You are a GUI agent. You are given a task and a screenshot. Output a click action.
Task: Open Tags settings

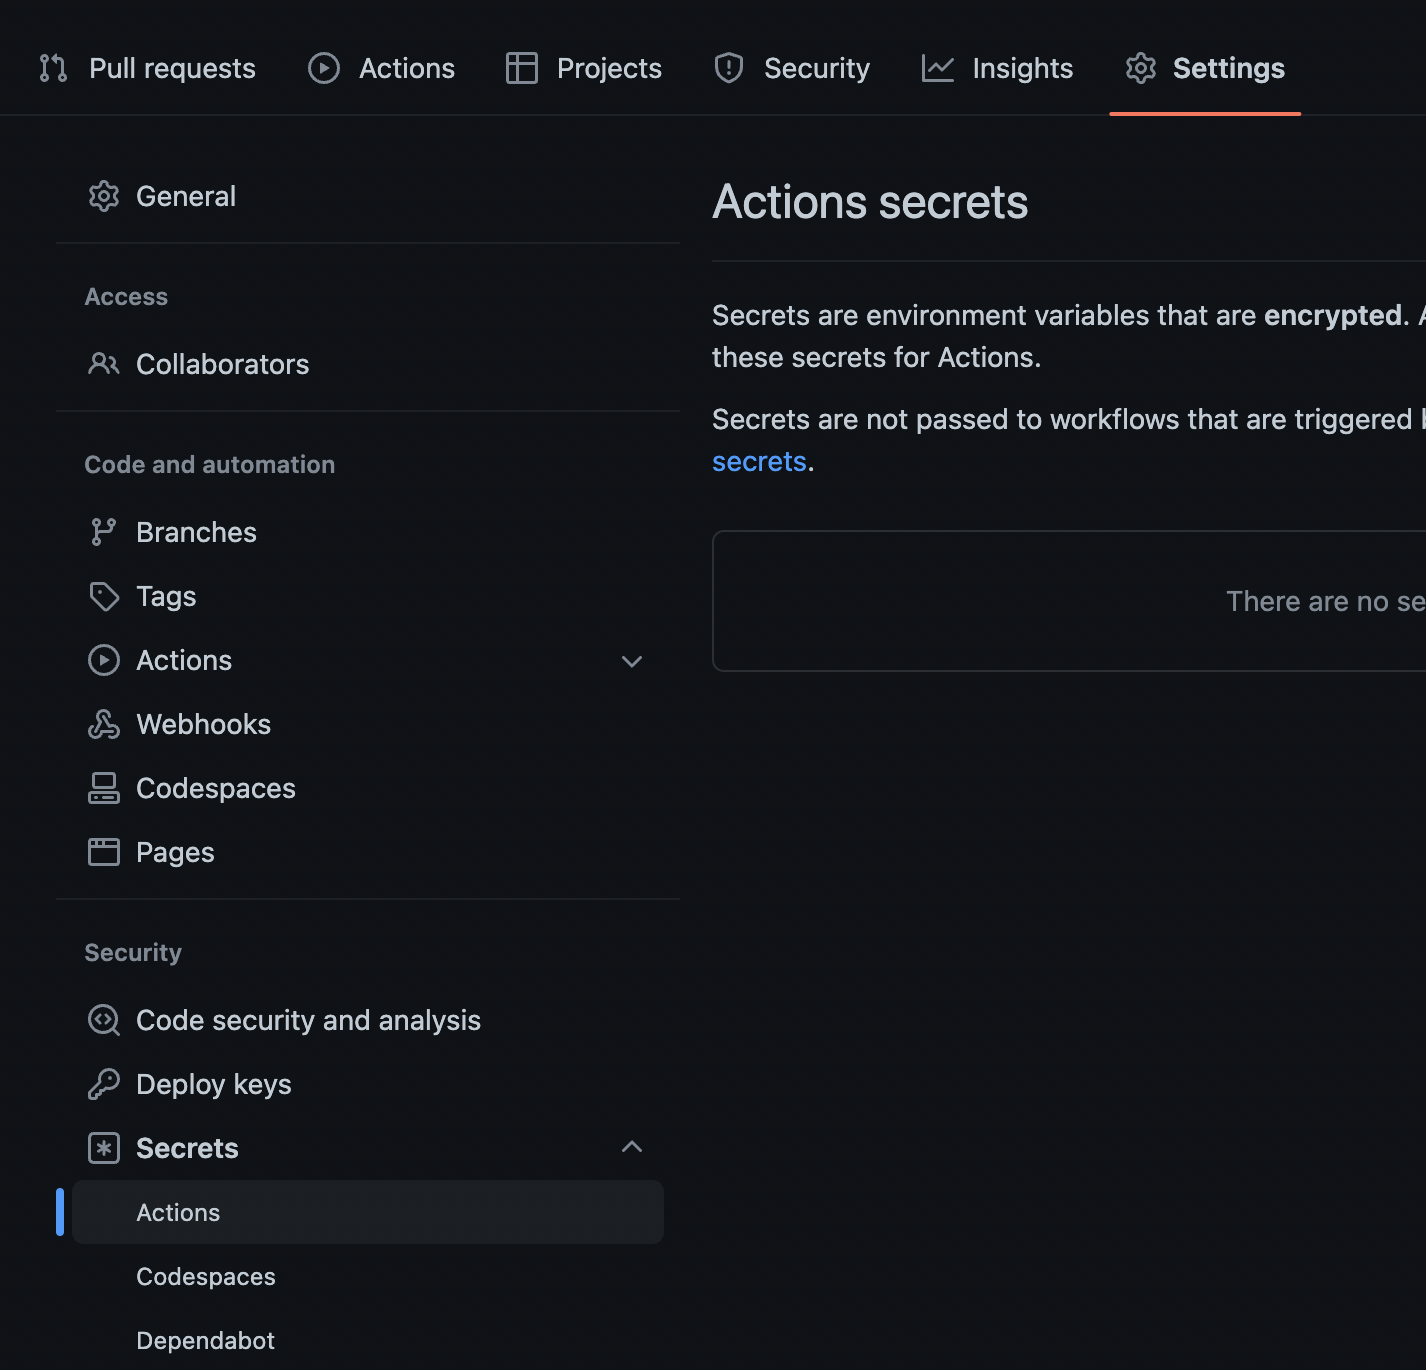point(368,596)
